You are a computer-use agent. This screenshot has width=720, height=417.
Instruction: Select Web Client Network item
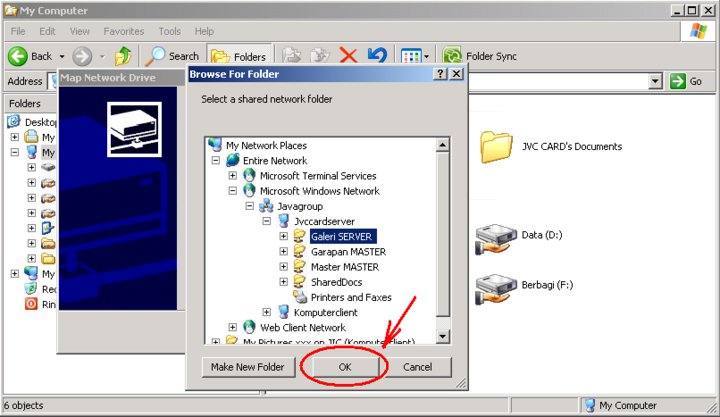coord(303,327)
